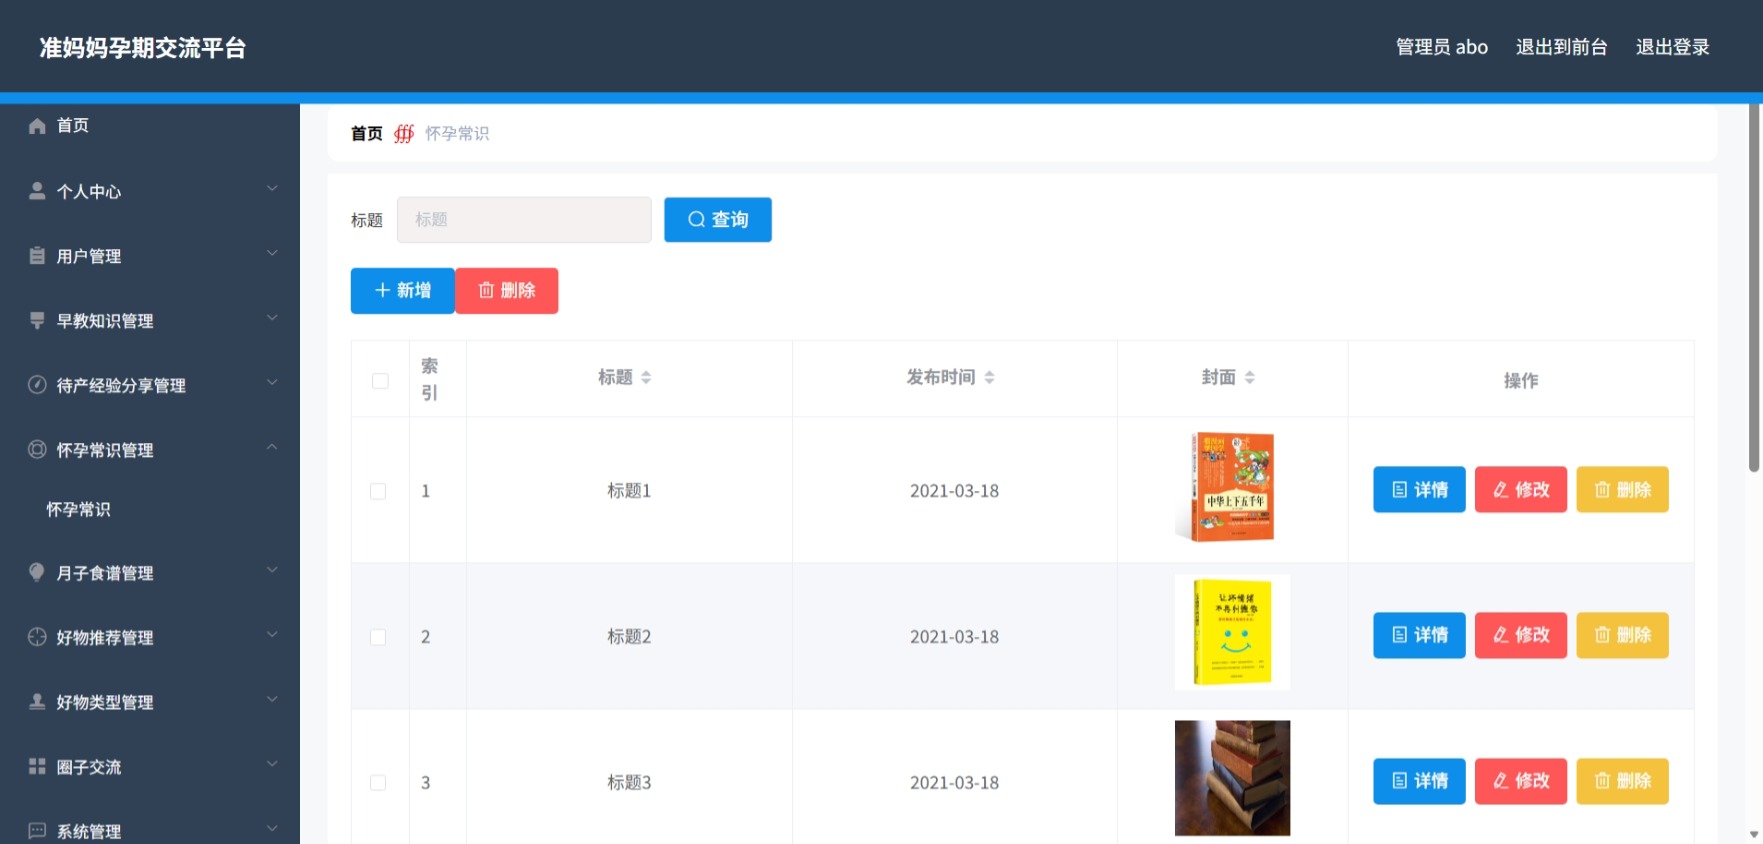
Task: Focus the 标题 search input field
Action: coord(524,220)
